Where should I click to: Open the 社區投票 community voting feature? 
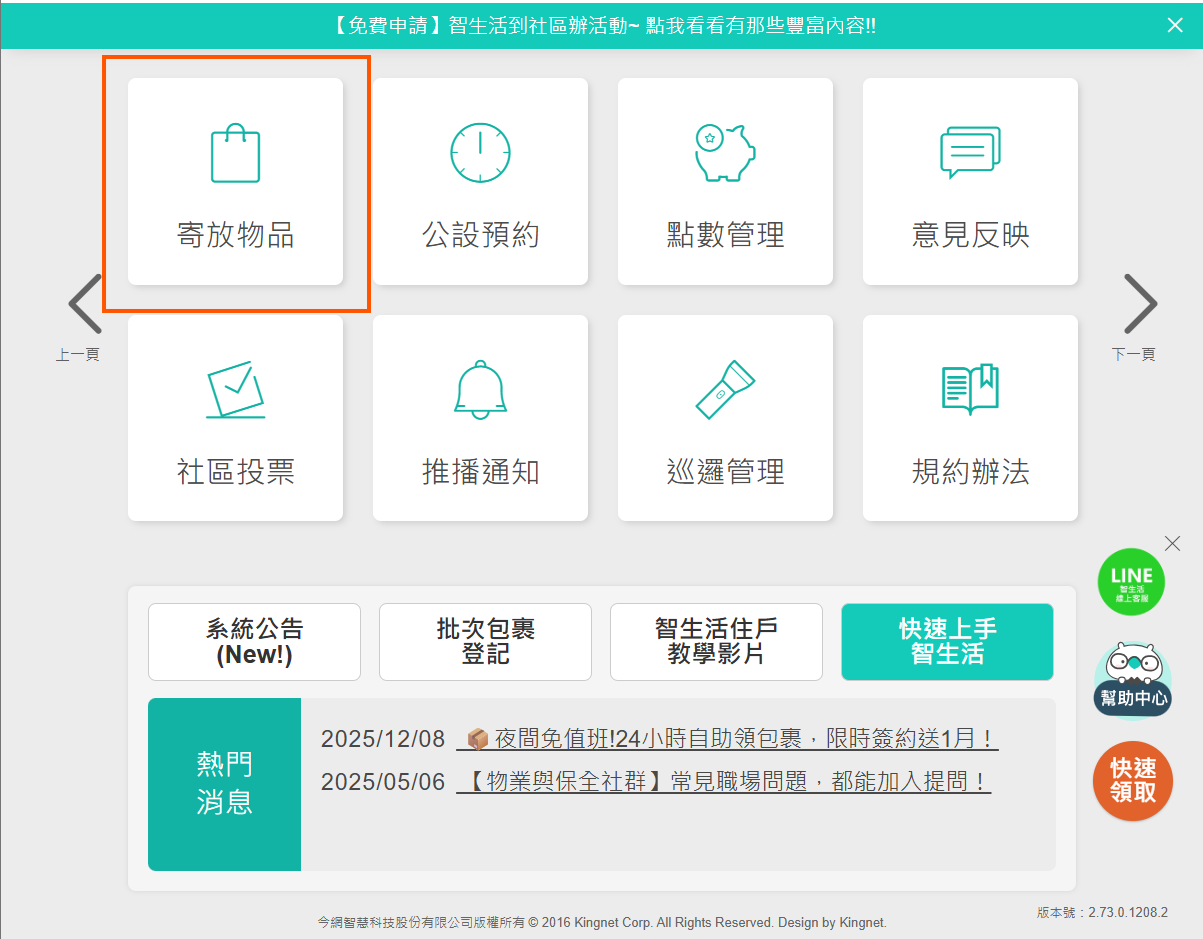[x=234, y=418]
